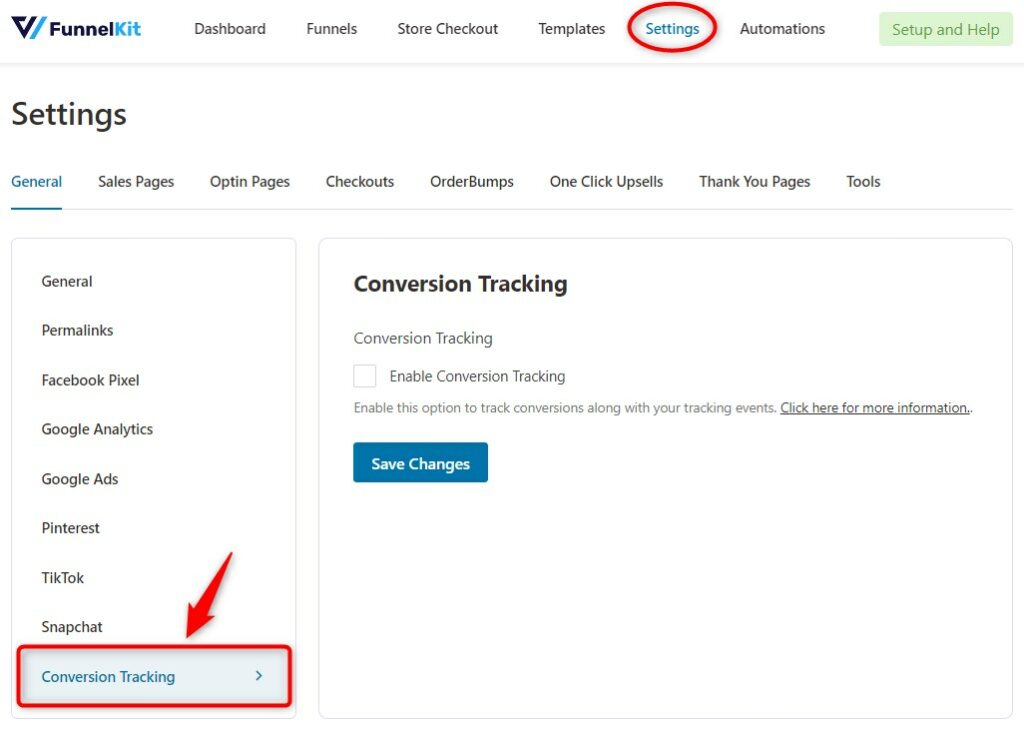Open TikTok settings in the sidebar

click(63, 577)
